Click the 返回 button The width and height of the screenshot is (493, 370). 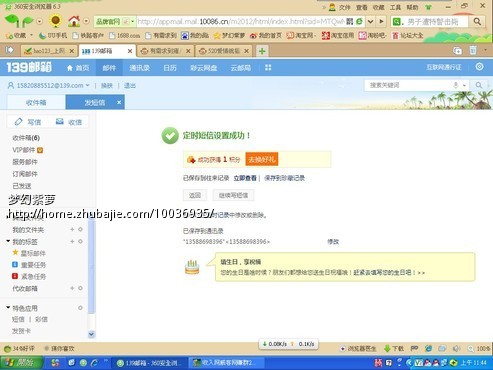coord(195,195)
